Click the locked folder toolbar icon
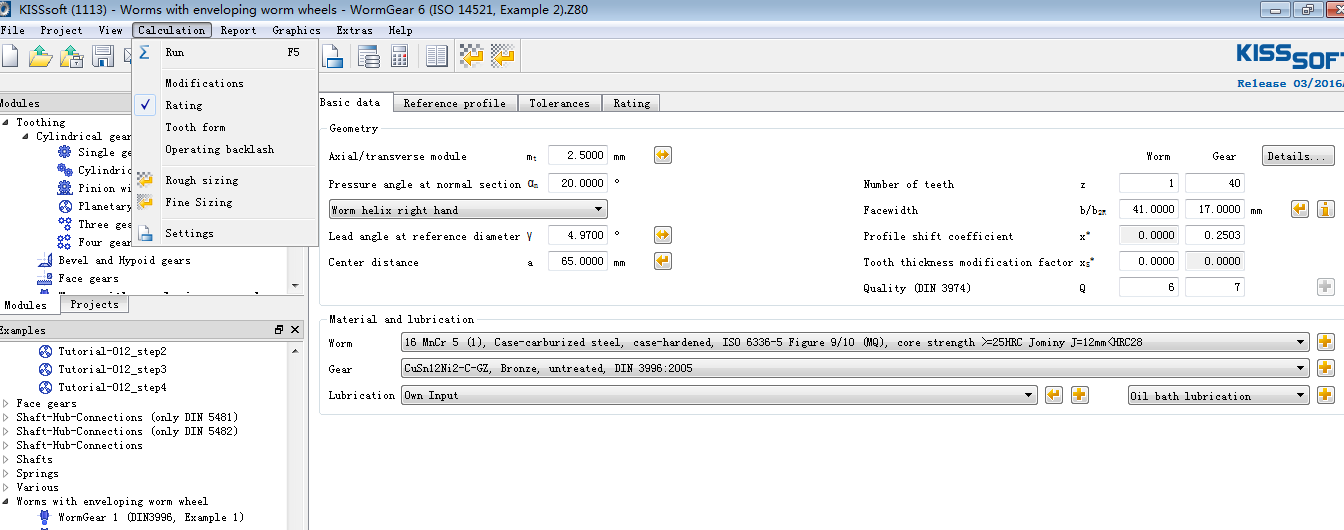1344x530 pixels. [x=71, y=56]
